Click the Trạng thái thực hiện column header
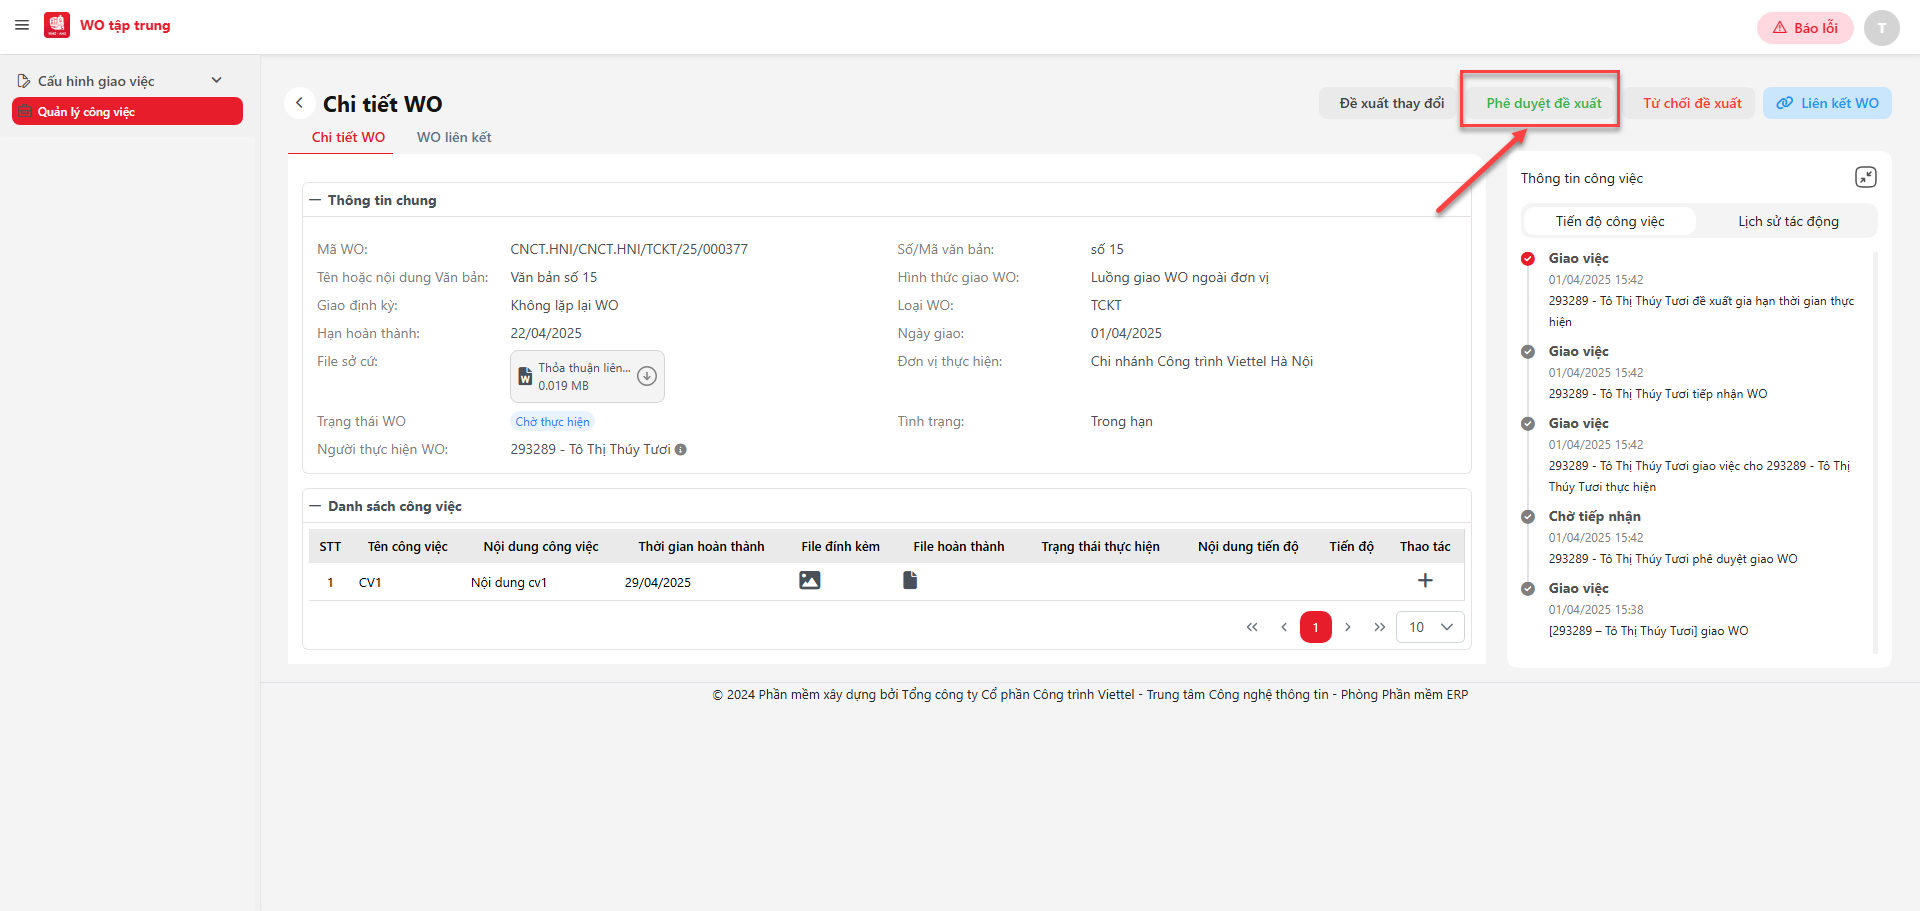 point(1100,546)
